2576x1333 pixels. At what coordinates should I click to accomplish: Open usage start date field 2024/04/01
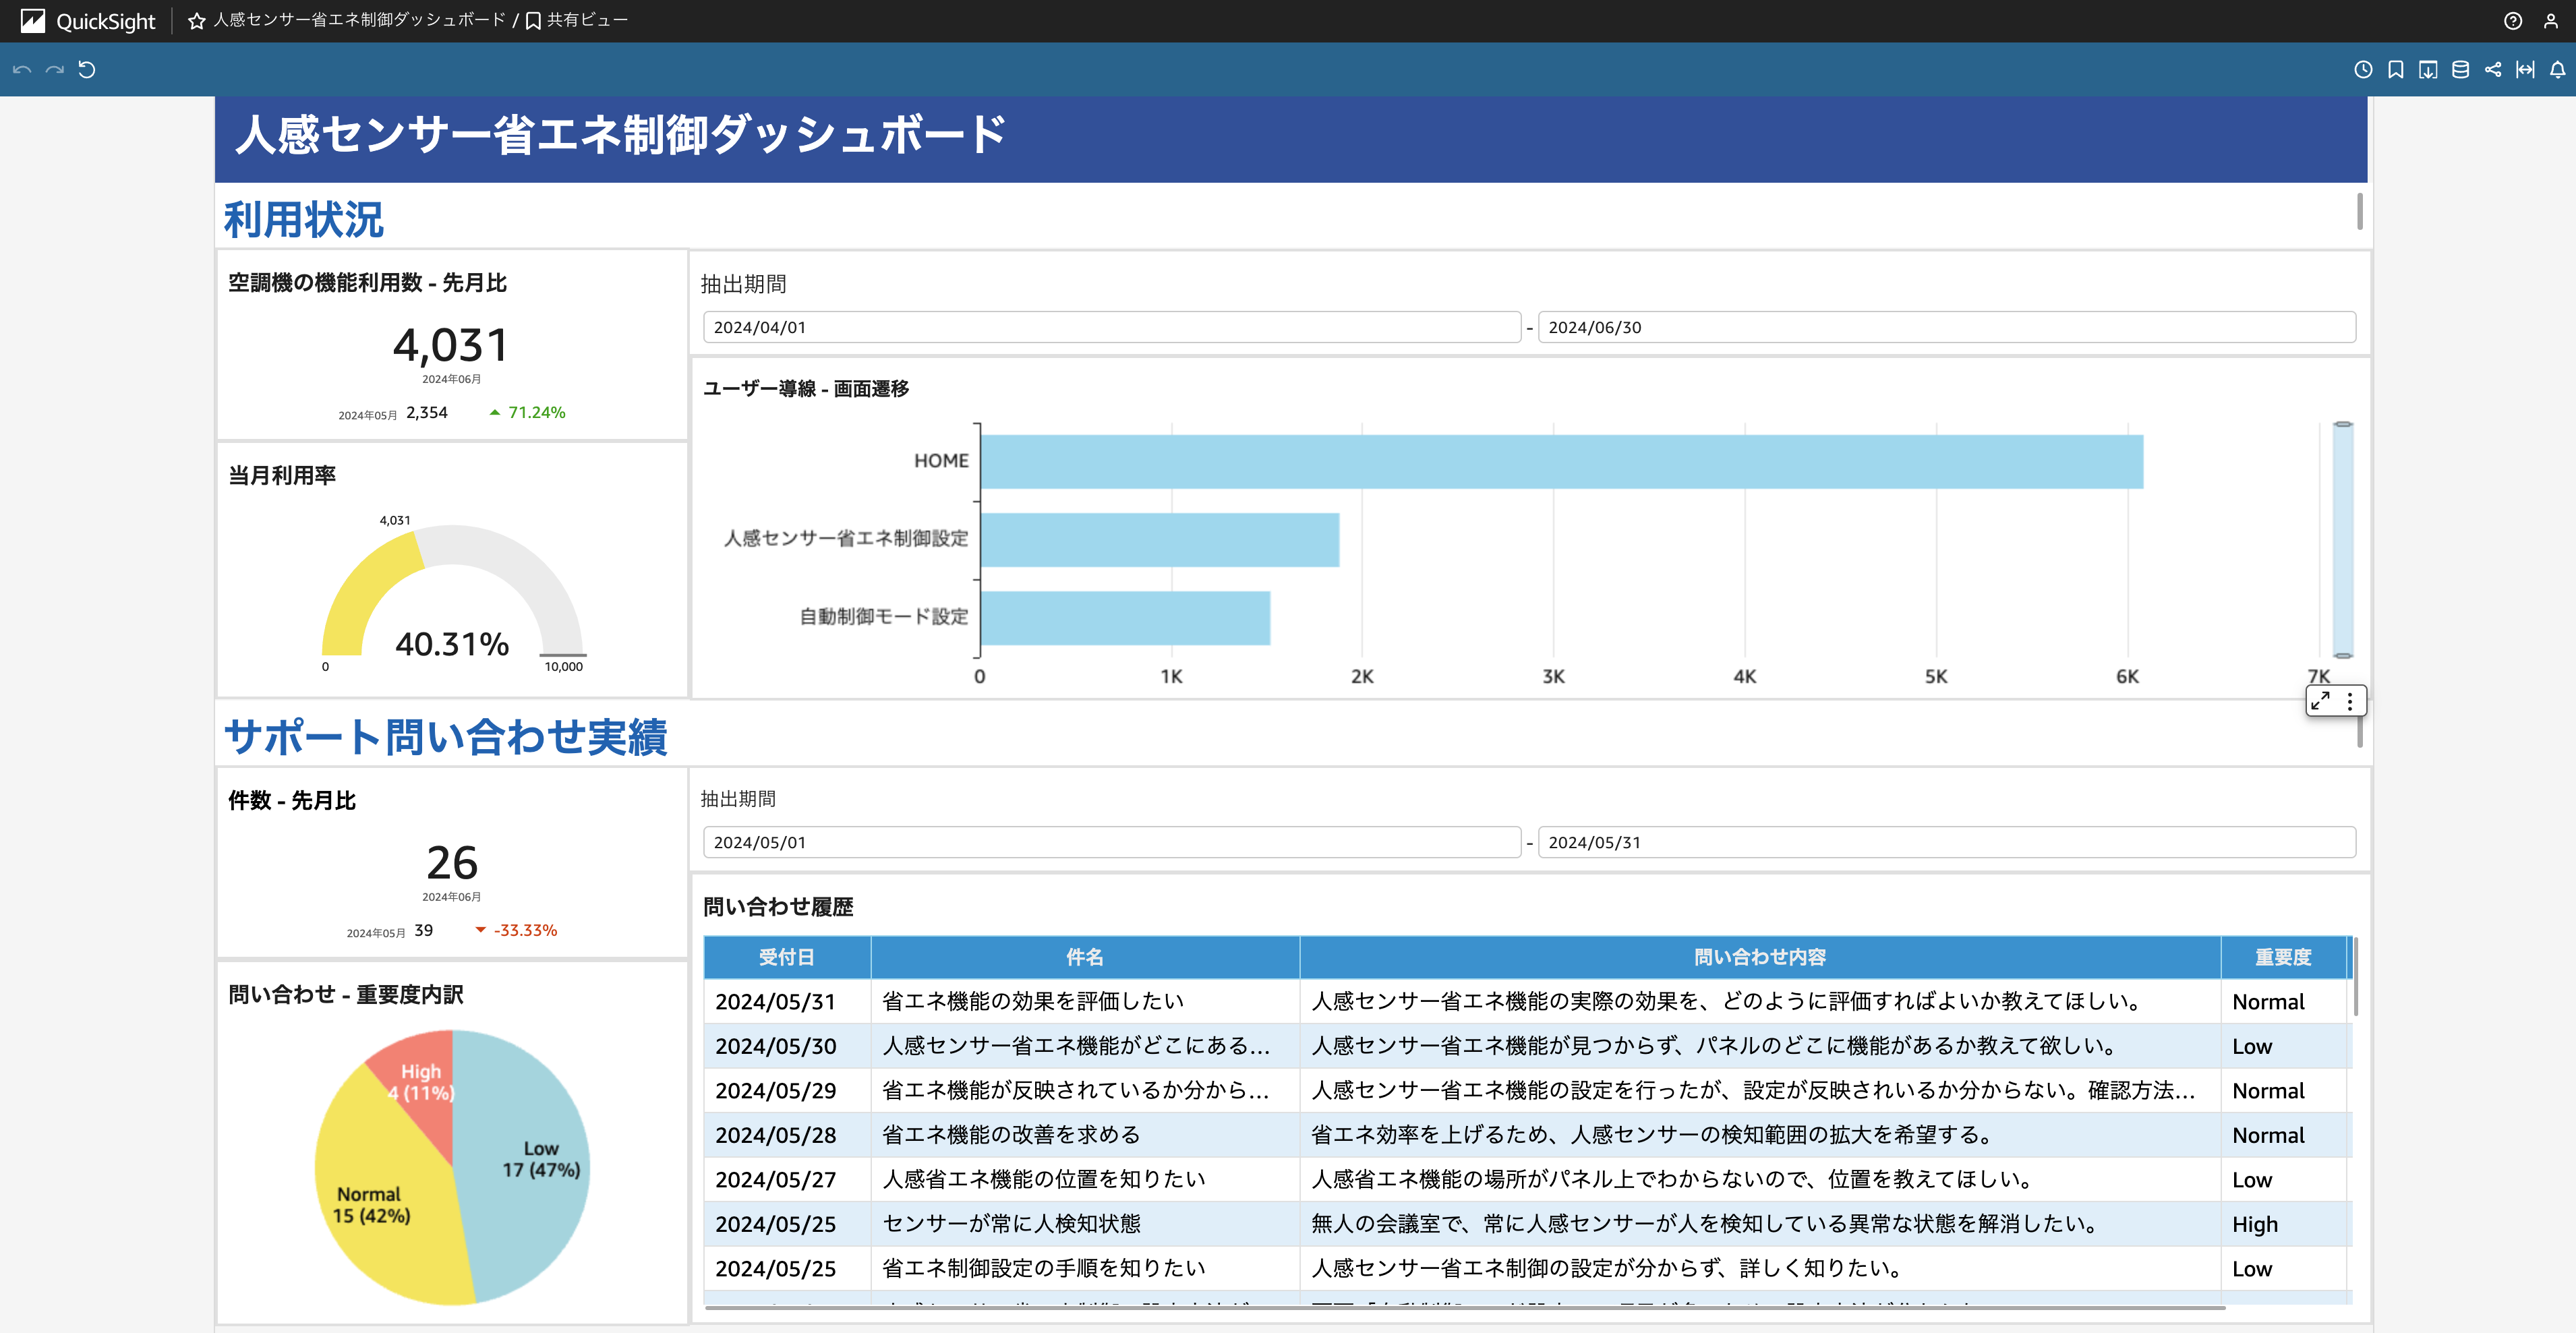pyautogui.click(x=1111, y=327)
